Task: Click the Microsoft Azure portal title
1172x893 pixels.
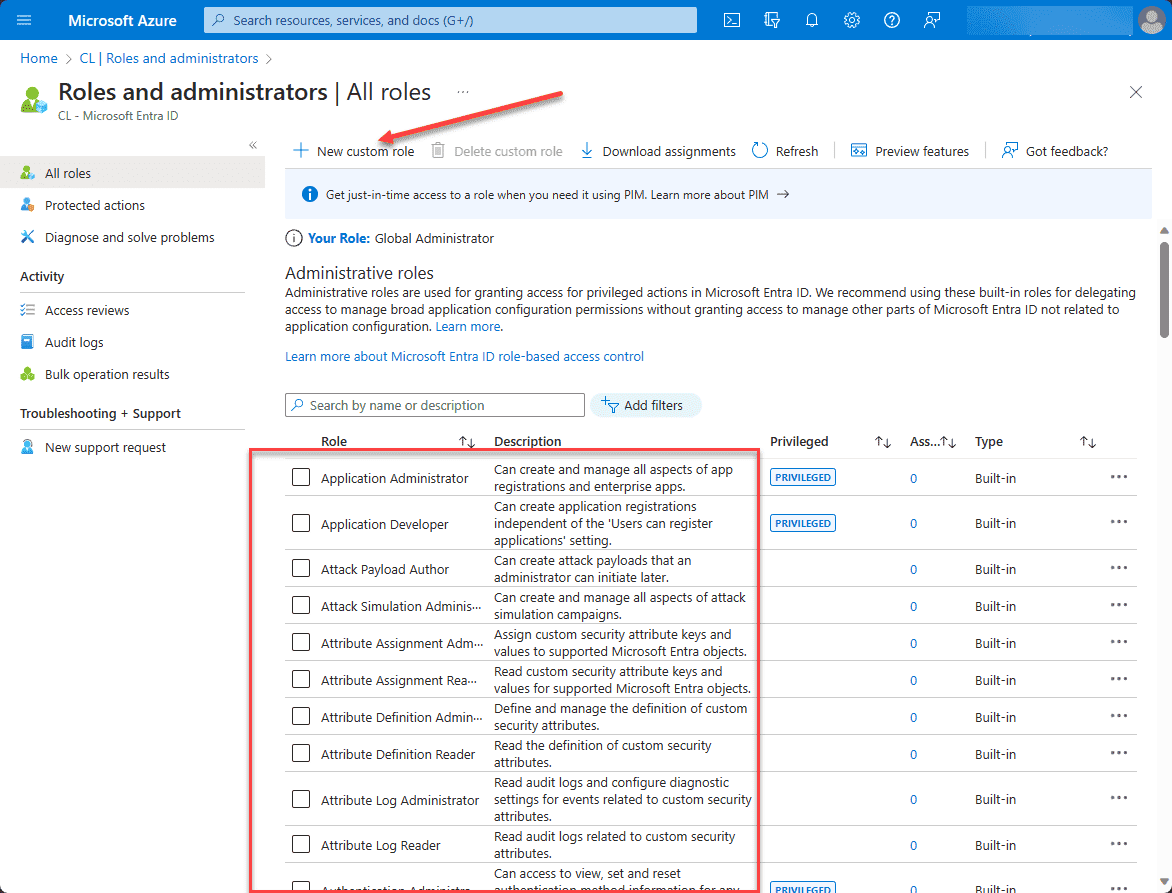Action: click(123, 20)
